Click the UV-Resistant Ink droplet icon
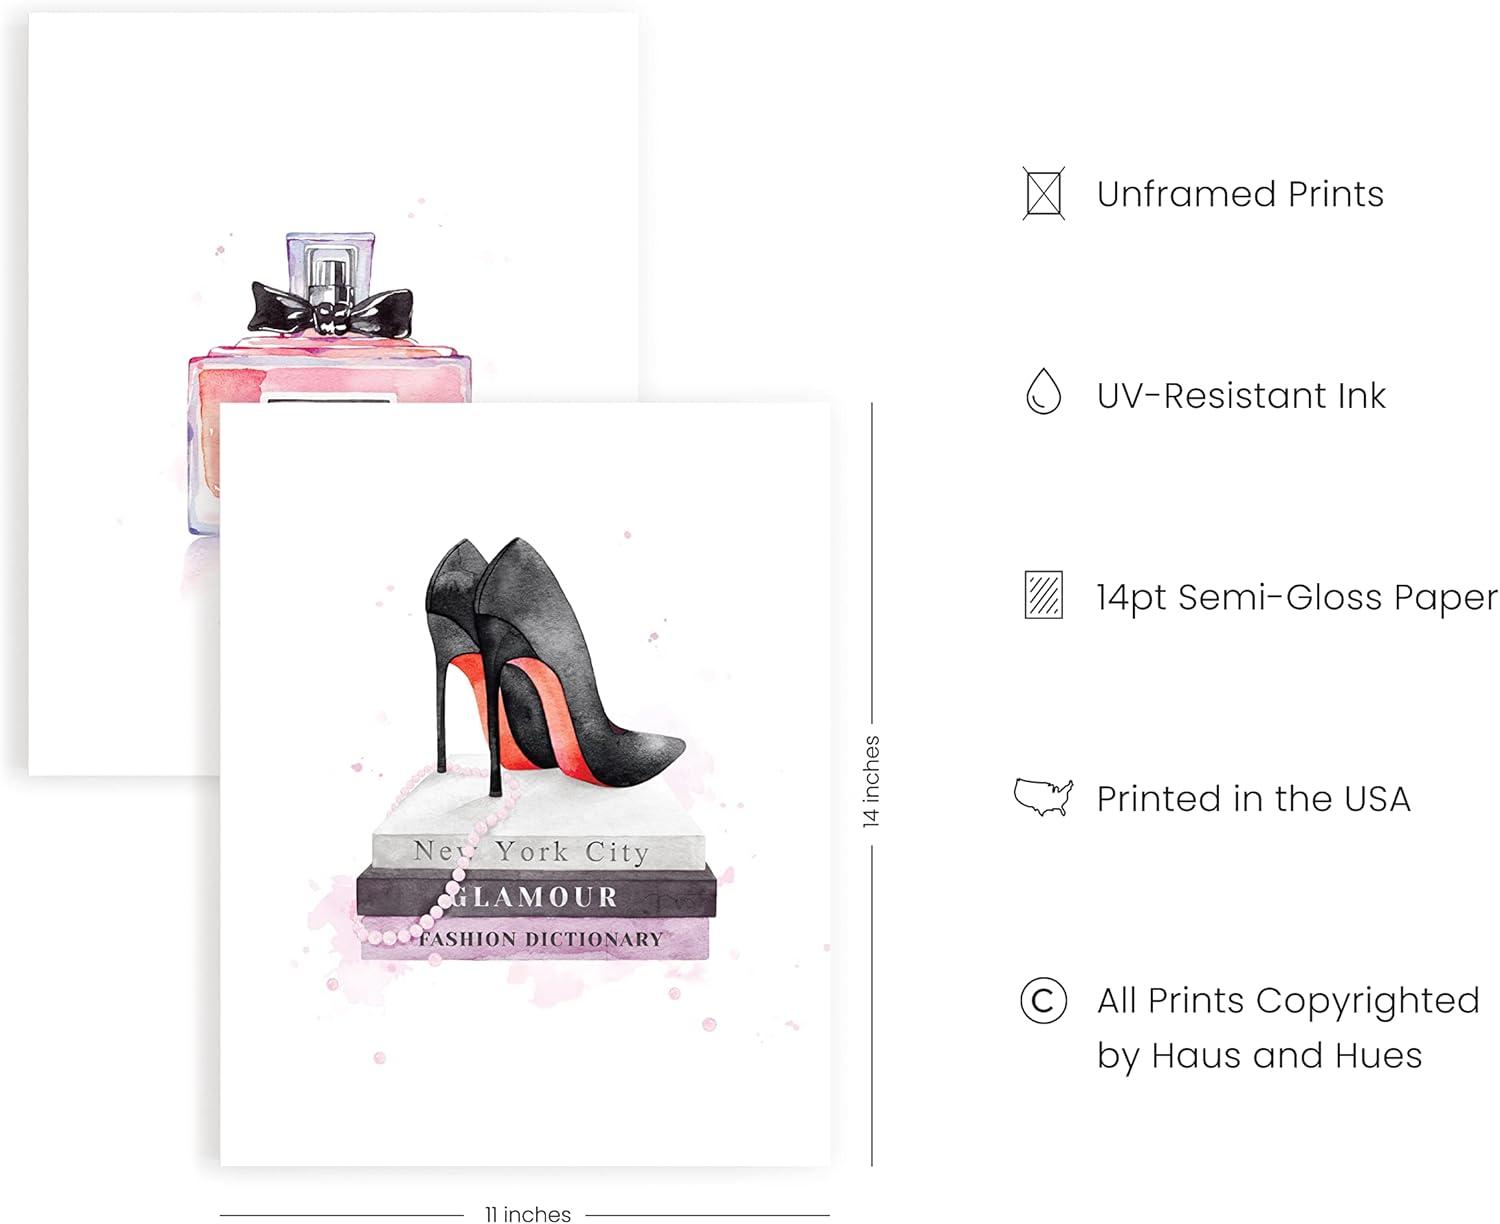This screenshot has width=1500, height=1224. [x=1043, y=391]
